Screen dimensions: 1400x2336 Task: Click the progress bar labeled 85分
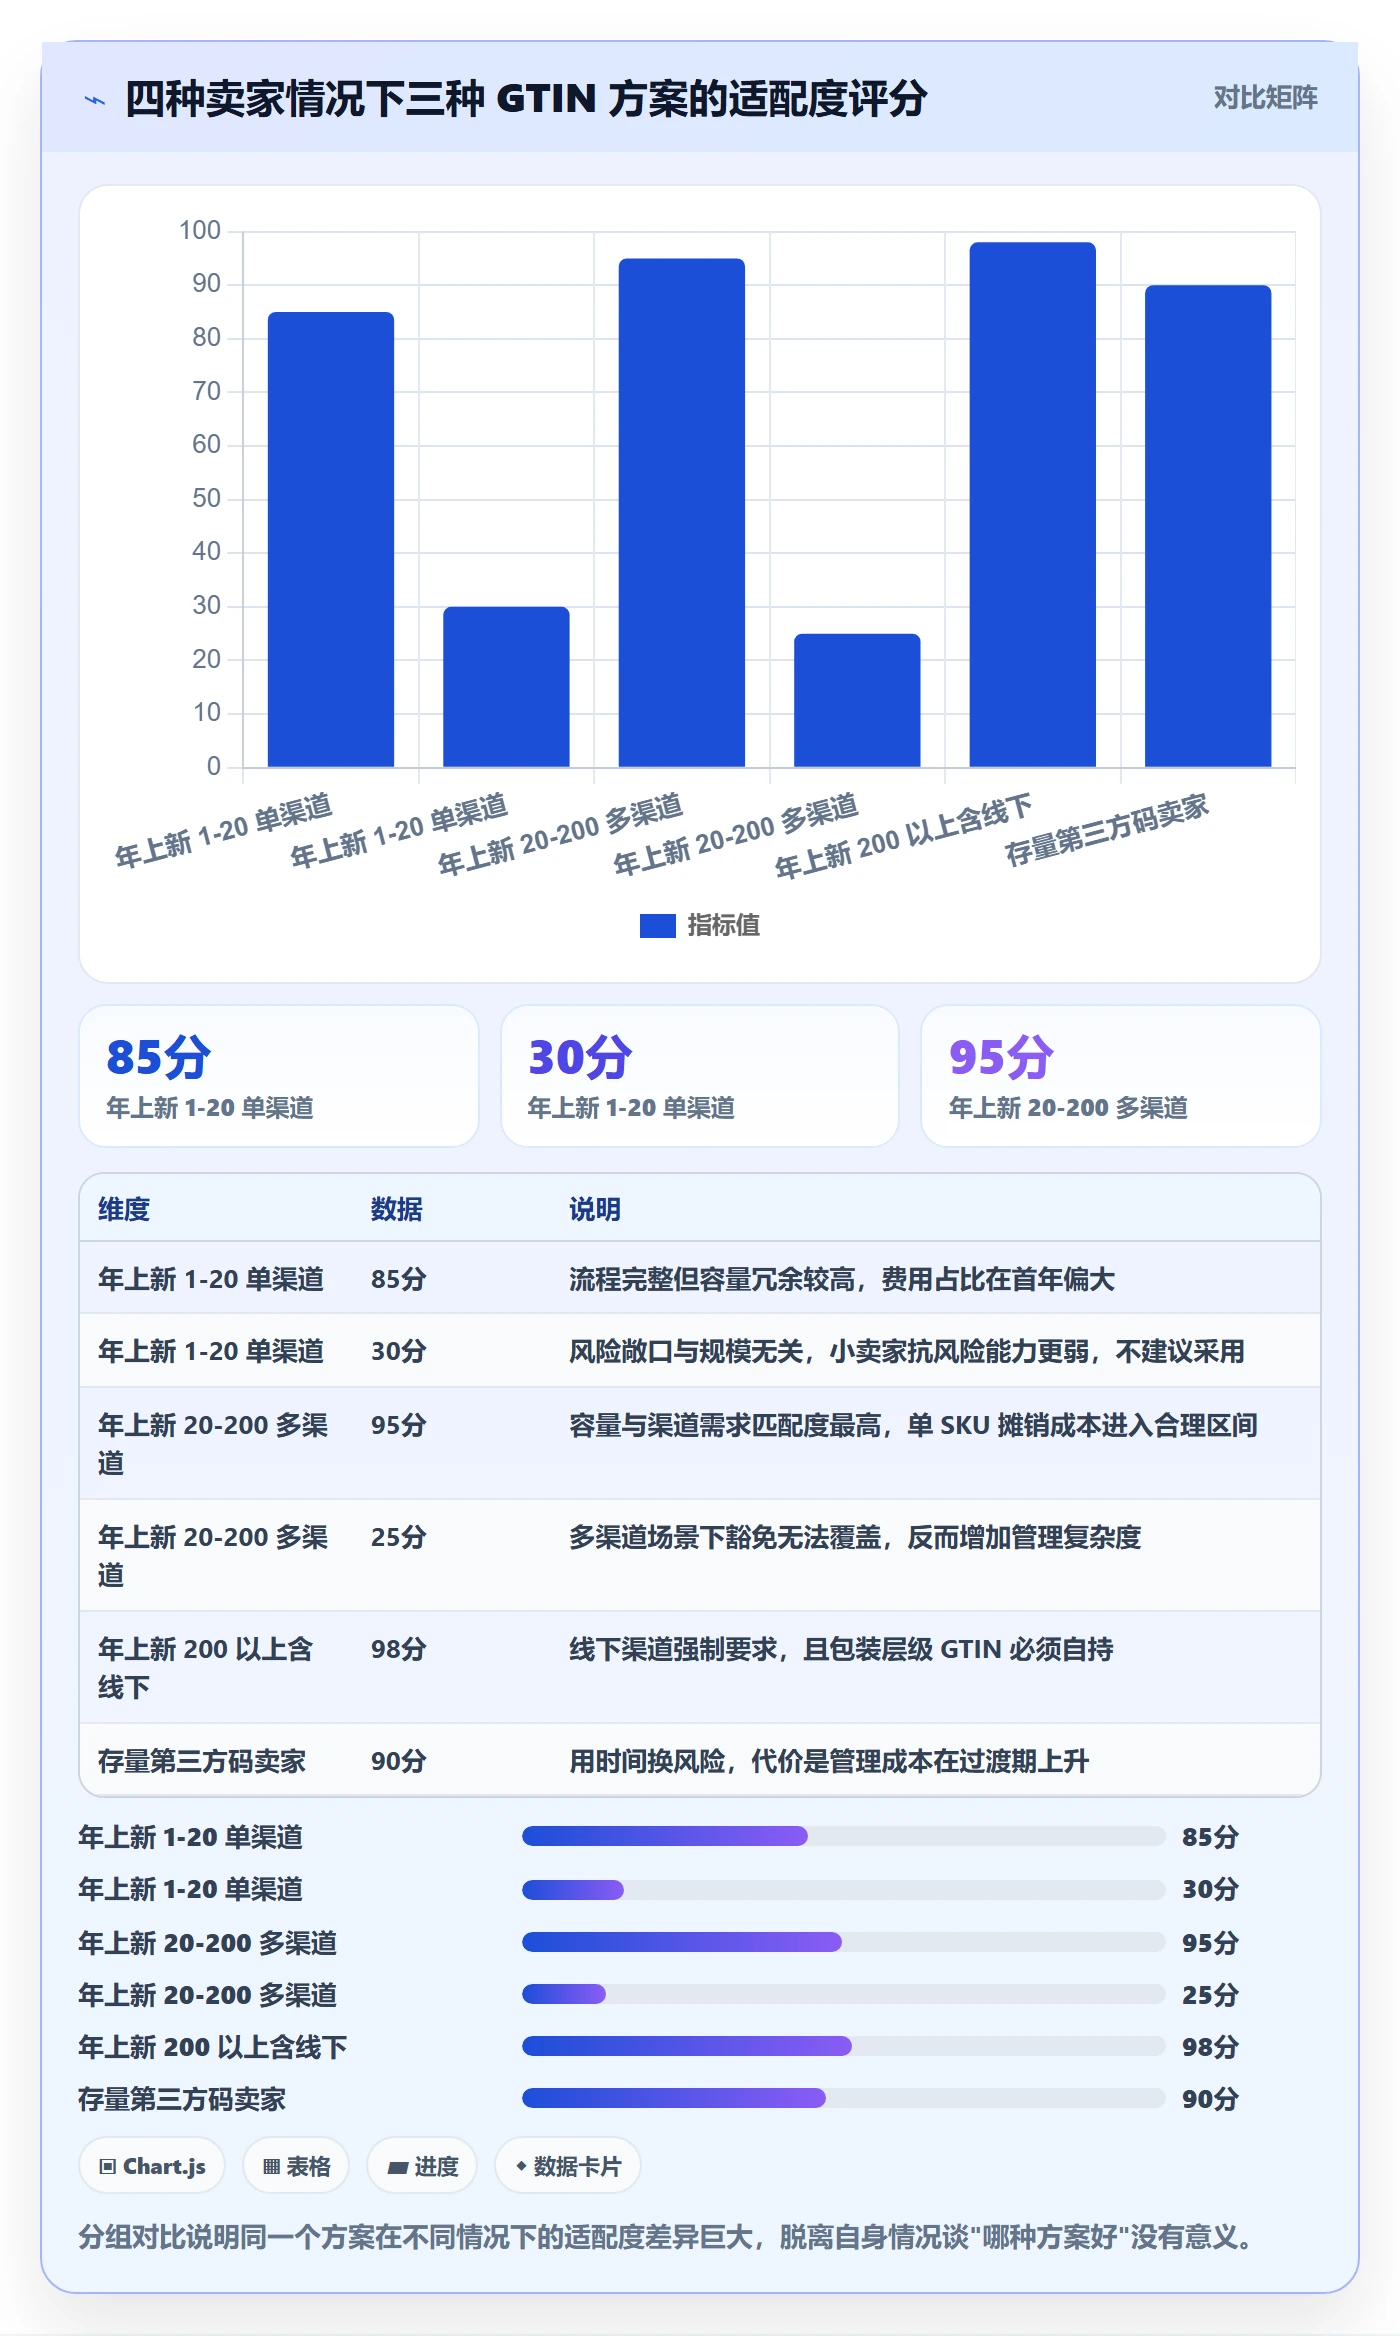pos(844,1836)
